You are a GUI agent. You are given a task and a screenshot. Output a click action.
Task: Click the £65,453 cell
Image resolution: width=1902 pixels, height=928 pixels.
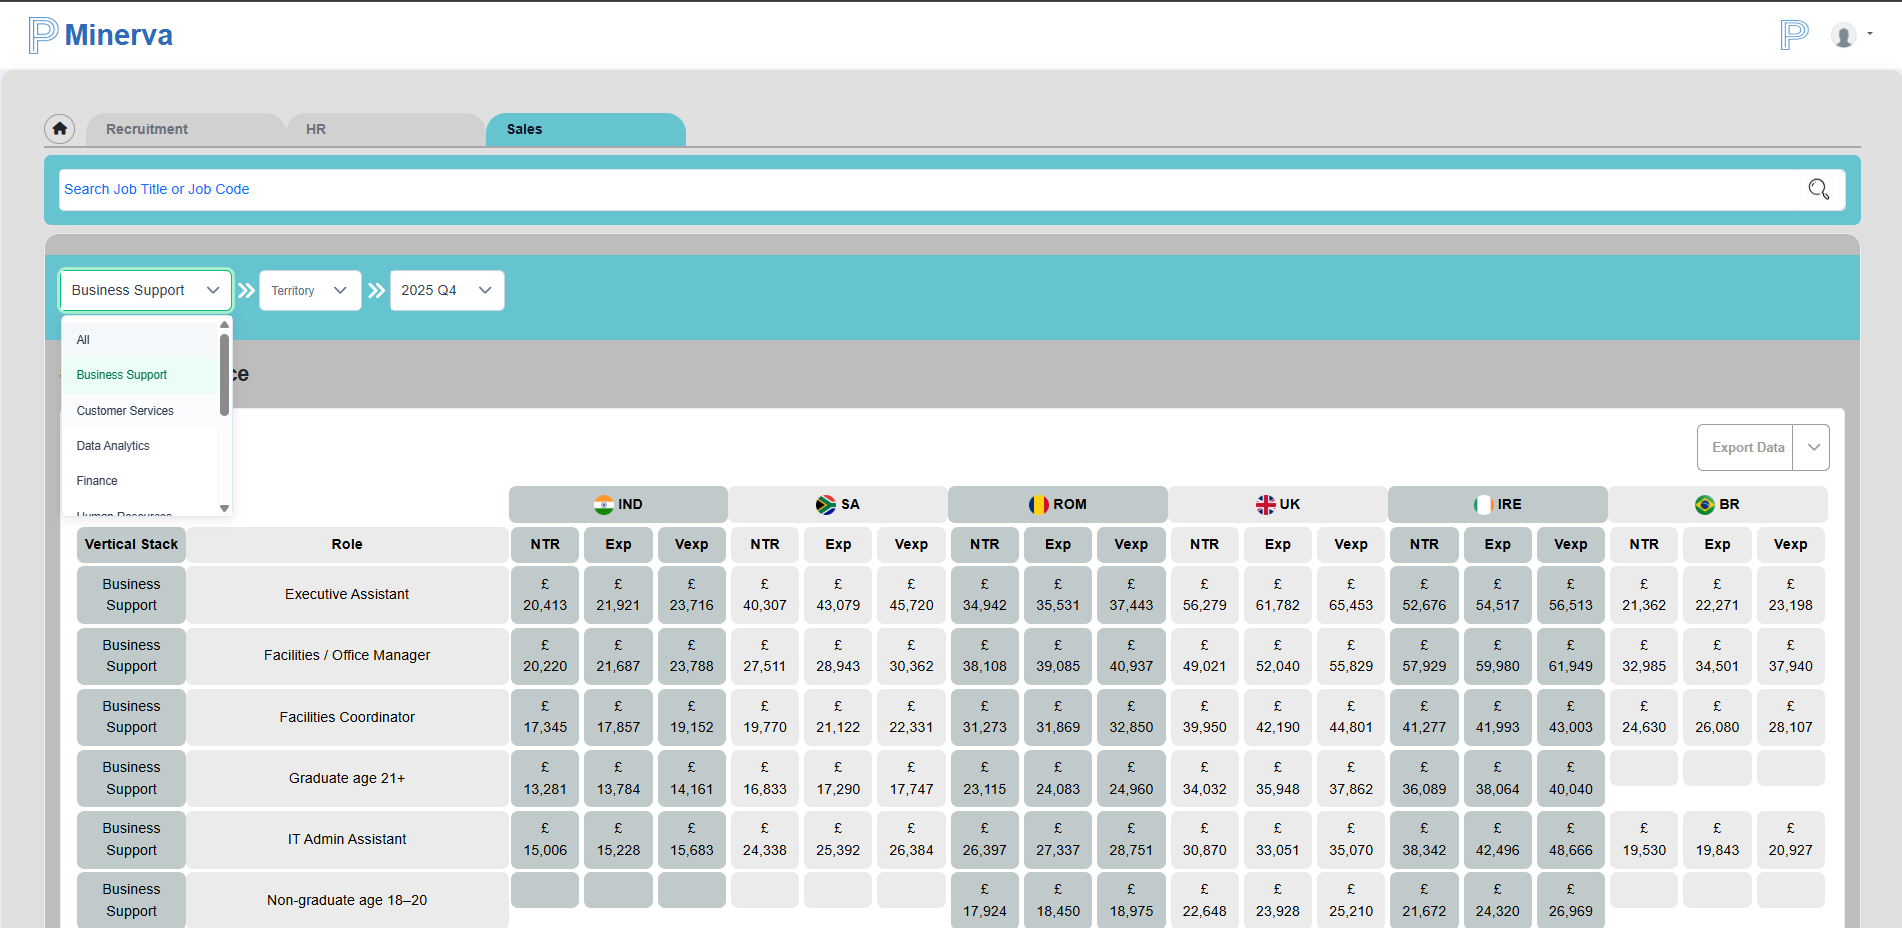point(1351,594)
